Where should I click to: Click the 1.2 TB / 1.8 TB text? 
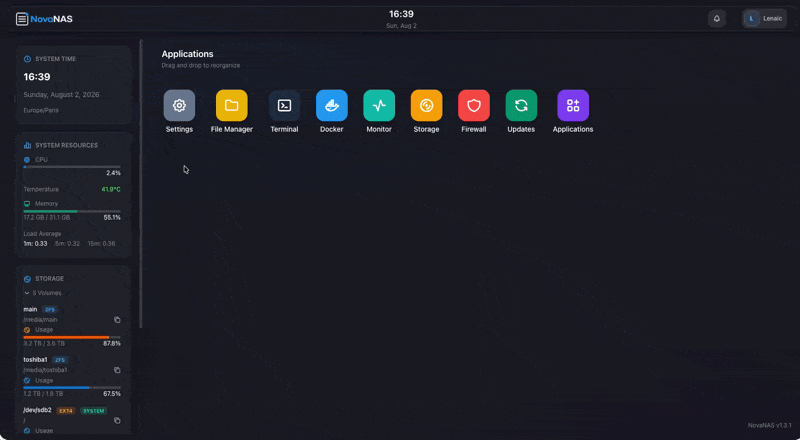(43, 394)
